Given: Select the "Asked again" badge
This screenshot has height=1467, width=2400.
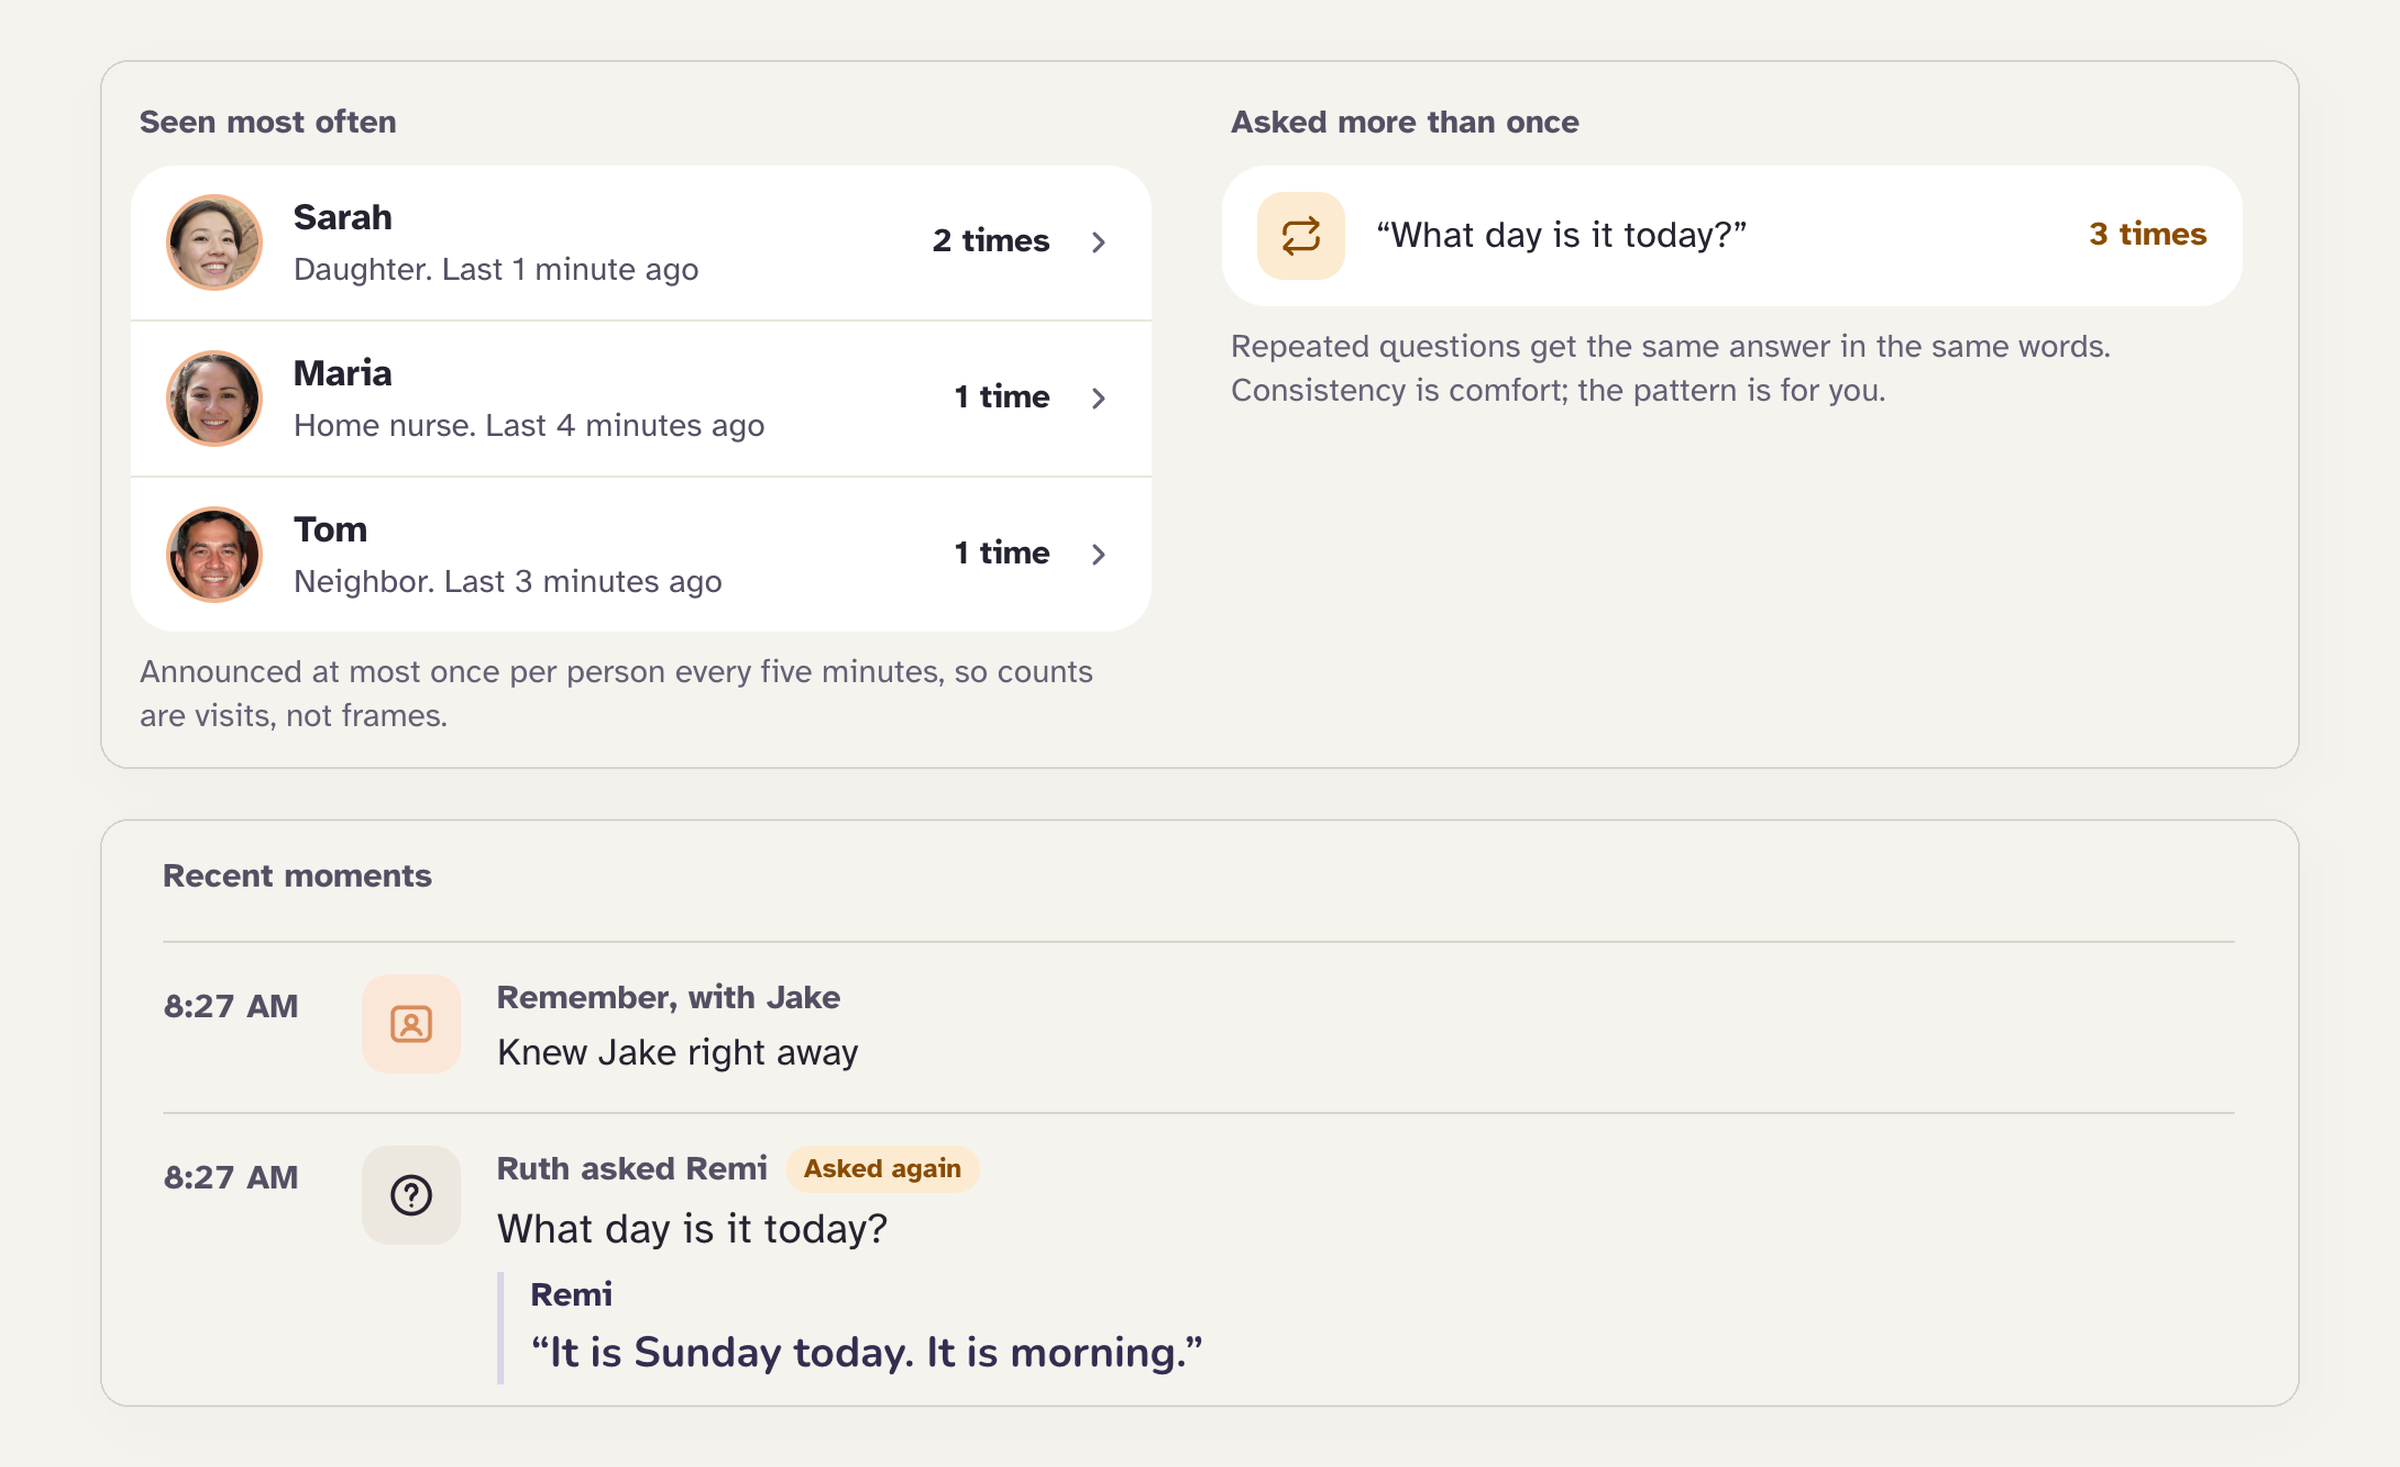Looking at the screenshot, I should [x=882, y=1169].
